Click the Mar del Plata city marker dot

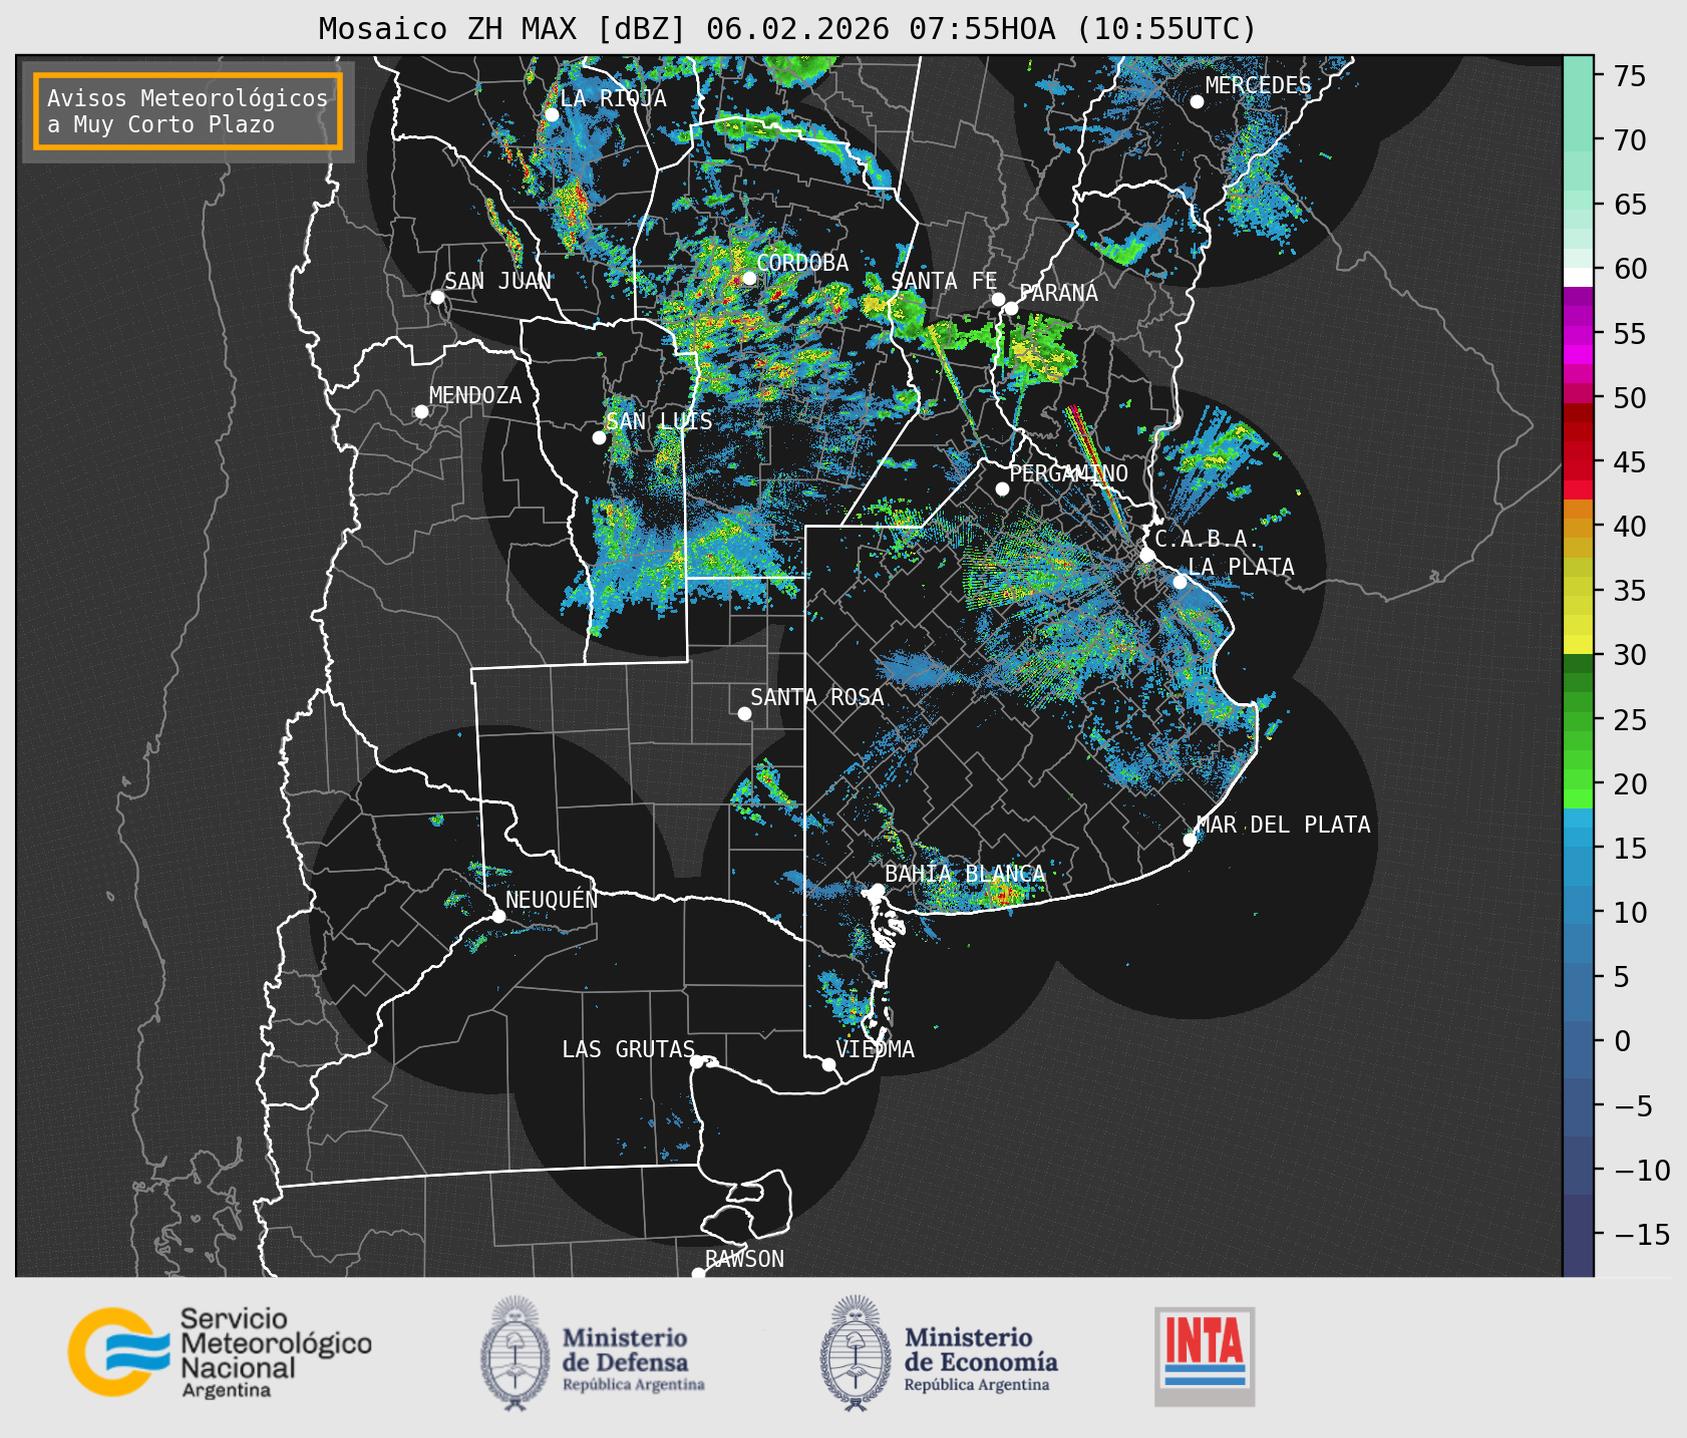click(x=1190, y=840)
